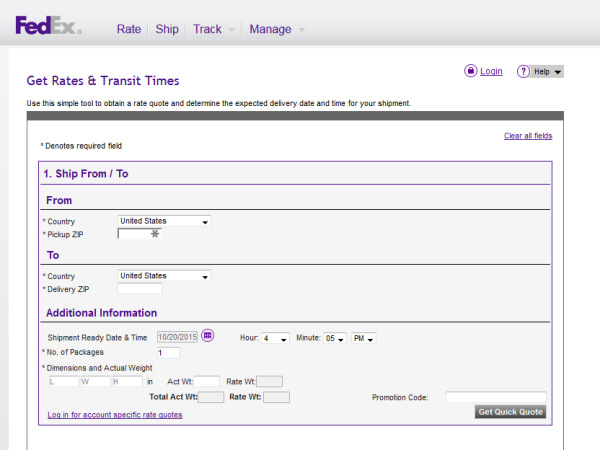
Task: Click the Width dimension field
Action: tap(96, 382)
